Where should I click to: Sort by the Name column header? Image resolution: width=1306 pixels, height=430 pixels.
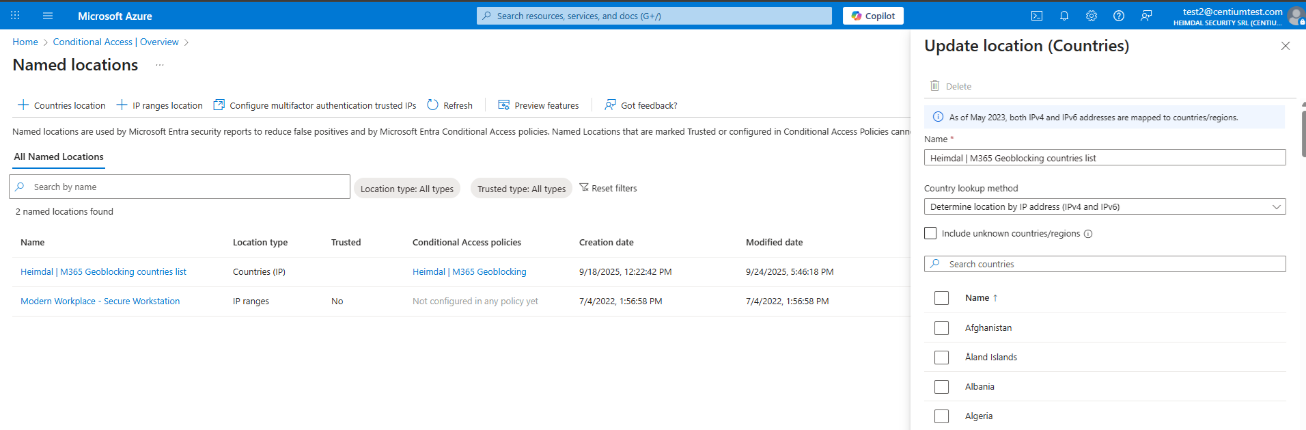[x=32, y=242]
